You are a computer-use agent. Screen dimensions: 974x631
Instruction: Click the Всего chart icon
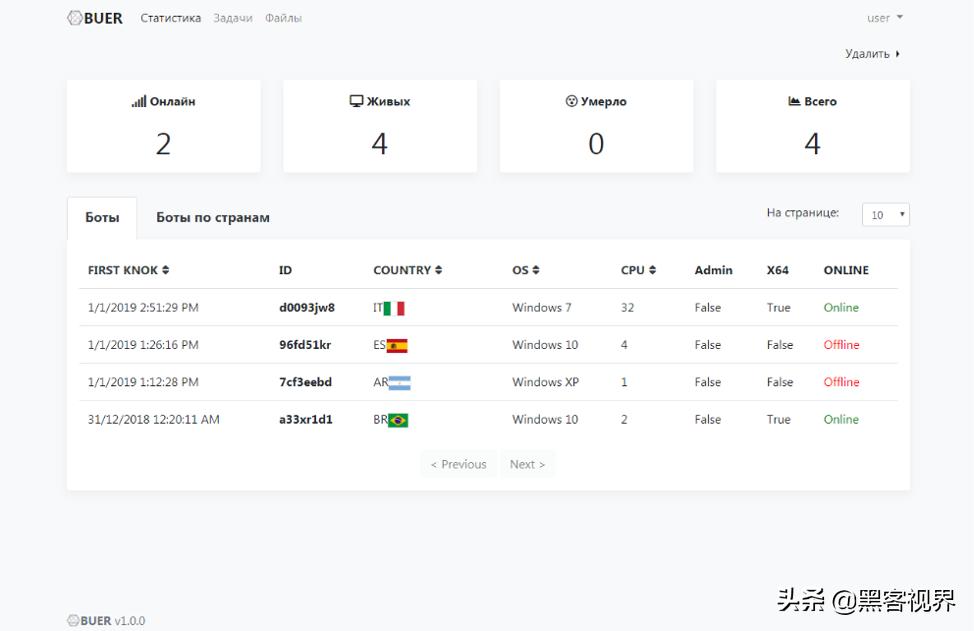coord(794,101)
